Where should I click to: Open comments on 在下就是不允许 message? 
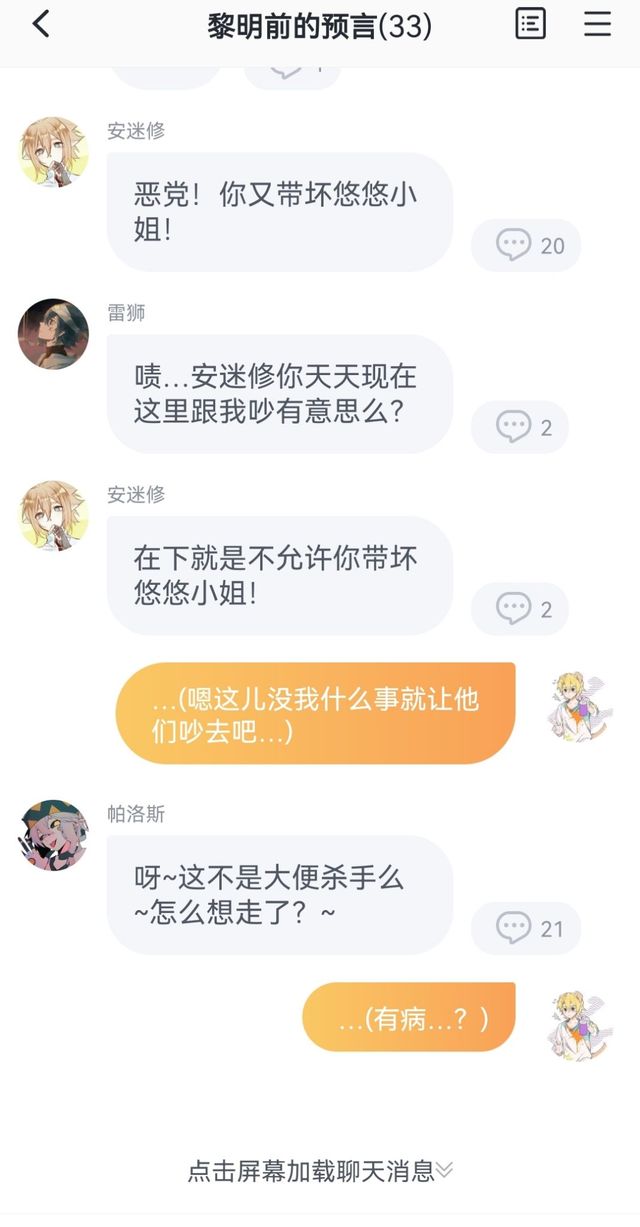[520, 610]
